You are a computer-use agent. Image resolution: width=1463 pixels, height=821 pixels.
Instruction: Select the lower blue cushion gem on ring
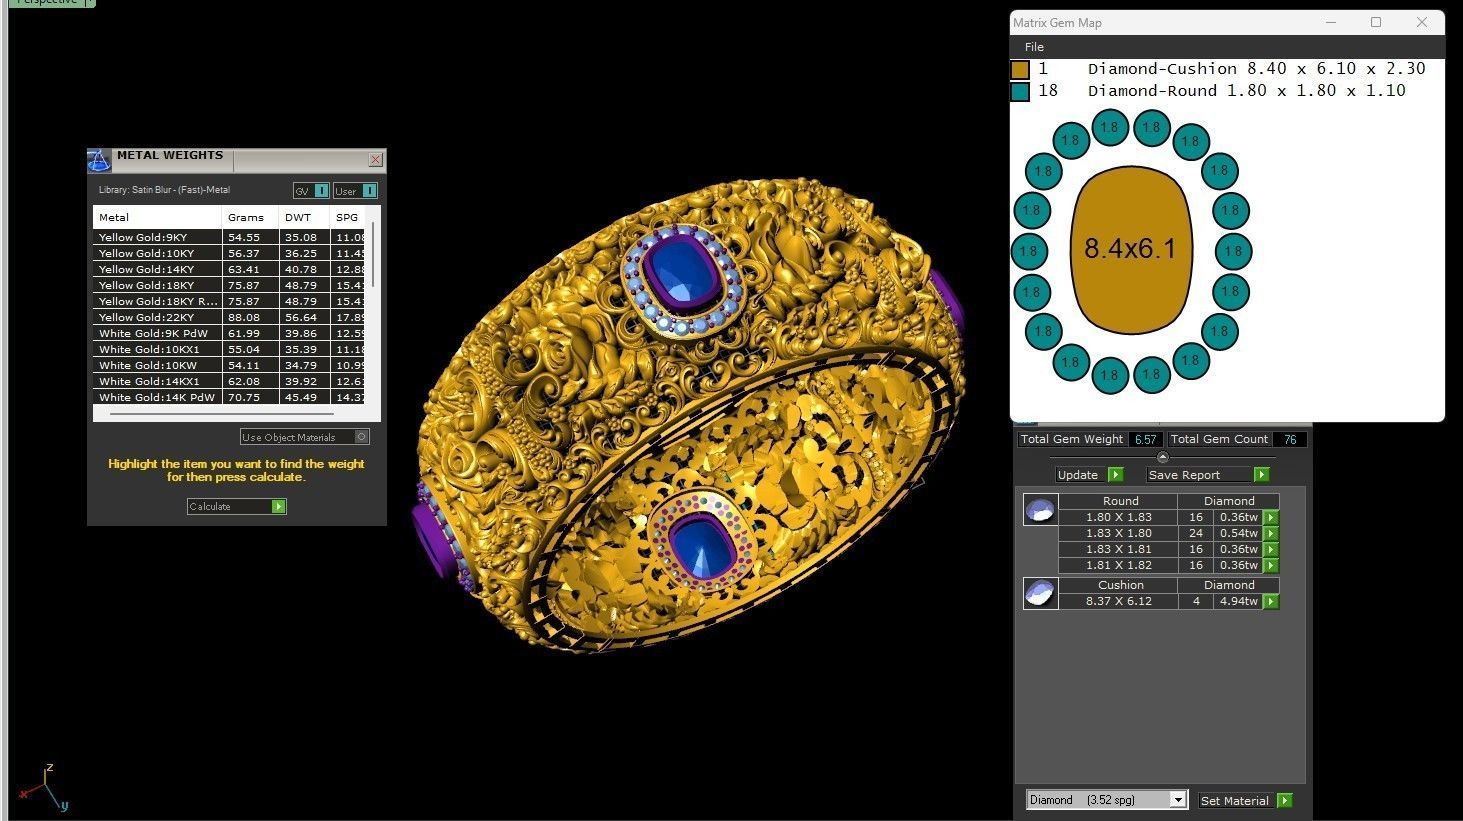click(x=702, y=550)
